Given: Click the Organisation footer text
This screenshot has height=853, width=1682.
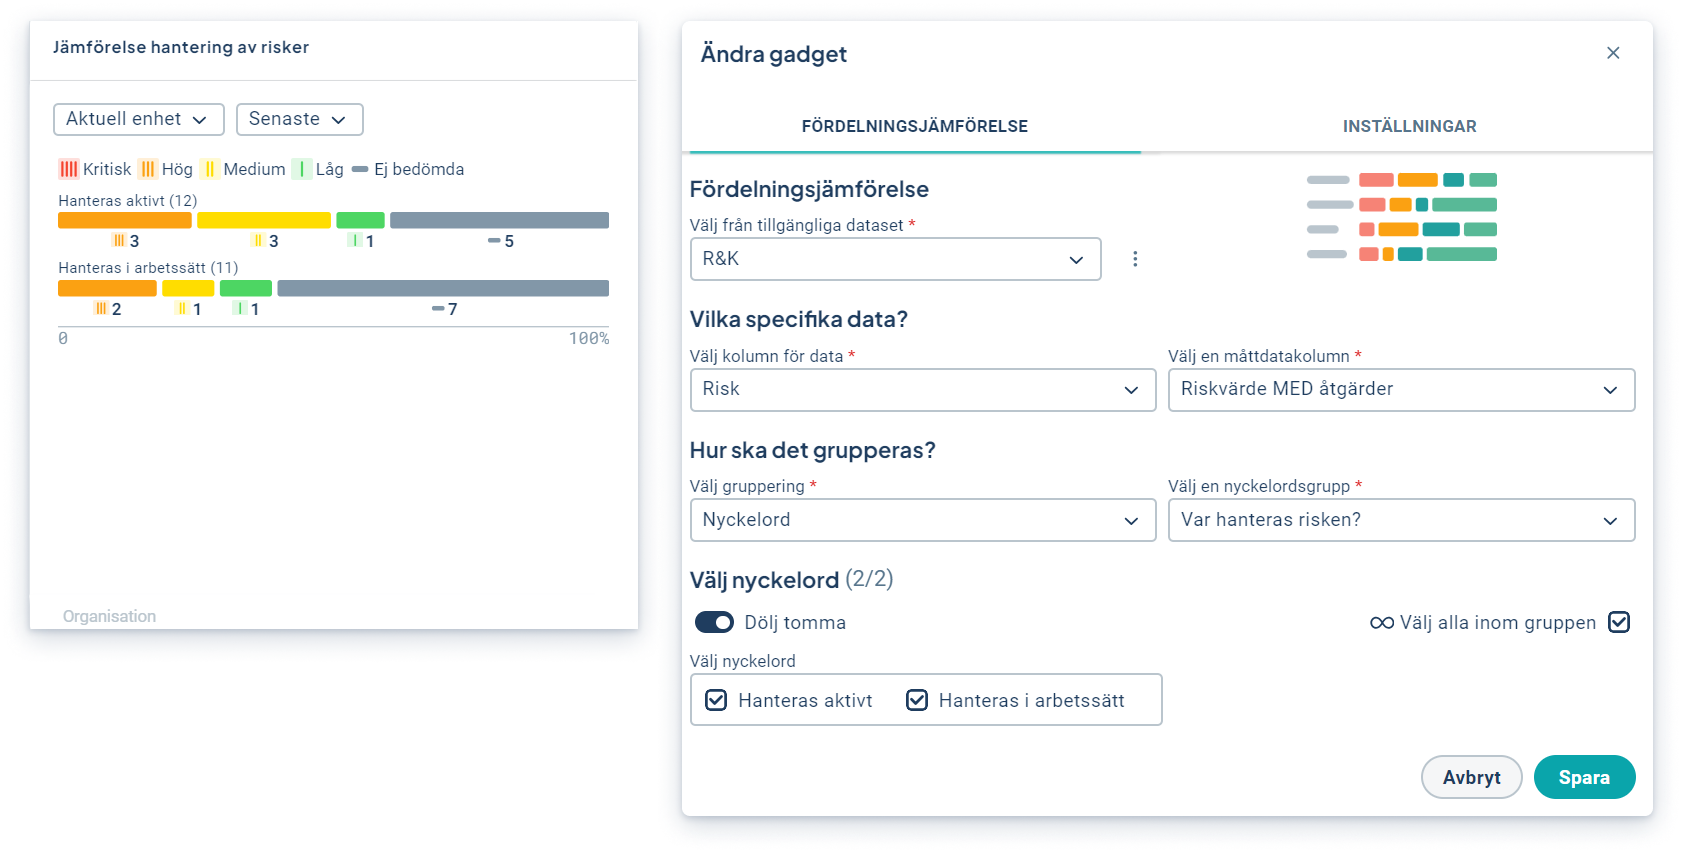Looking at the screenshot, I should click(x=109, y=616).
